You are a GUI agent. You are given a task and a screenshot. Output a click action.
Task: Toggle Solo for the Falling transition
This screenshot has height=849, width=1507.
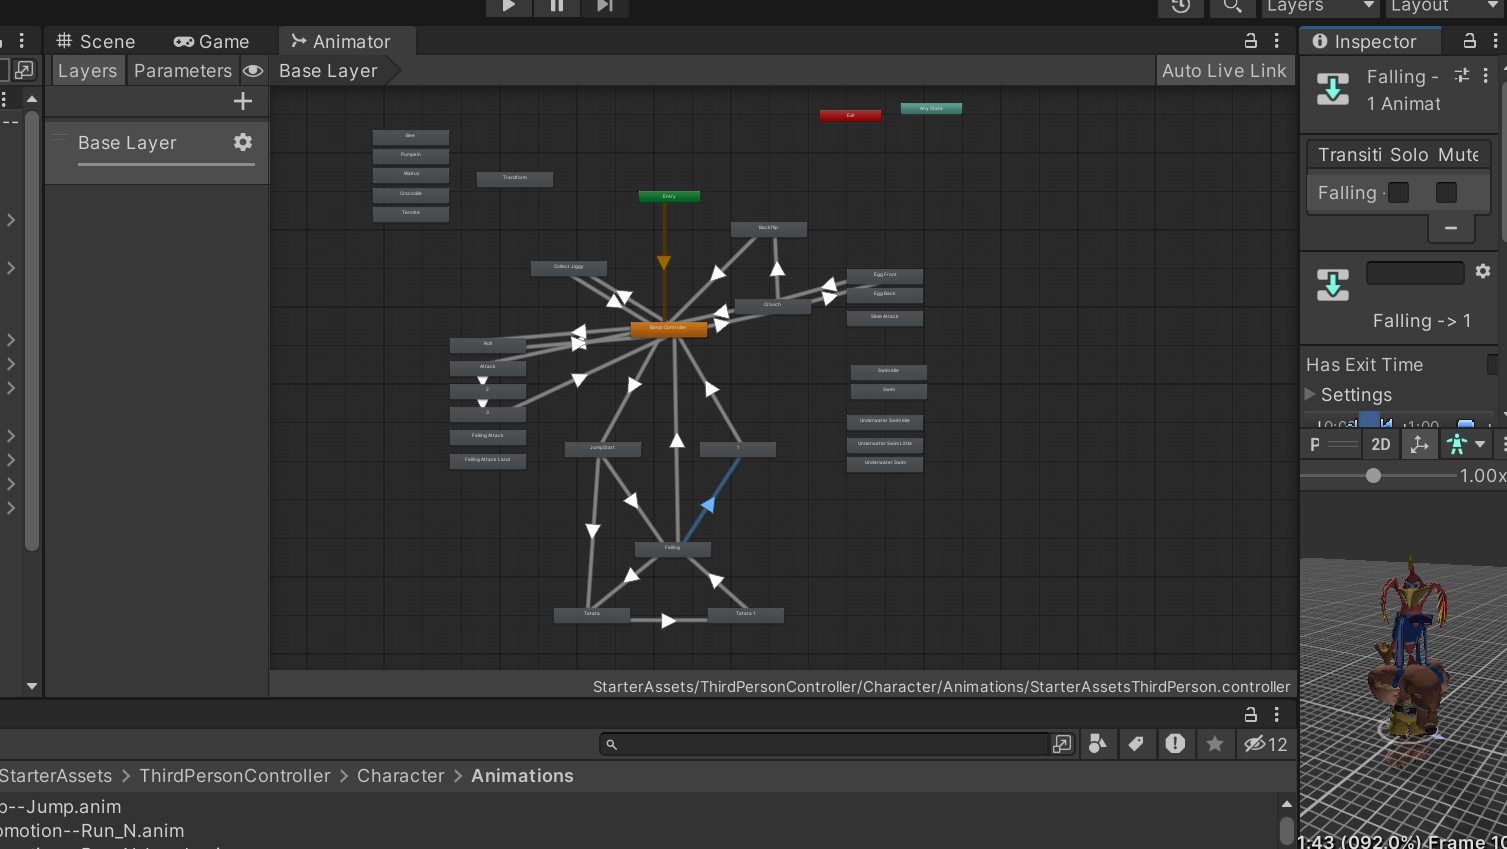(x=1397, y=192)
